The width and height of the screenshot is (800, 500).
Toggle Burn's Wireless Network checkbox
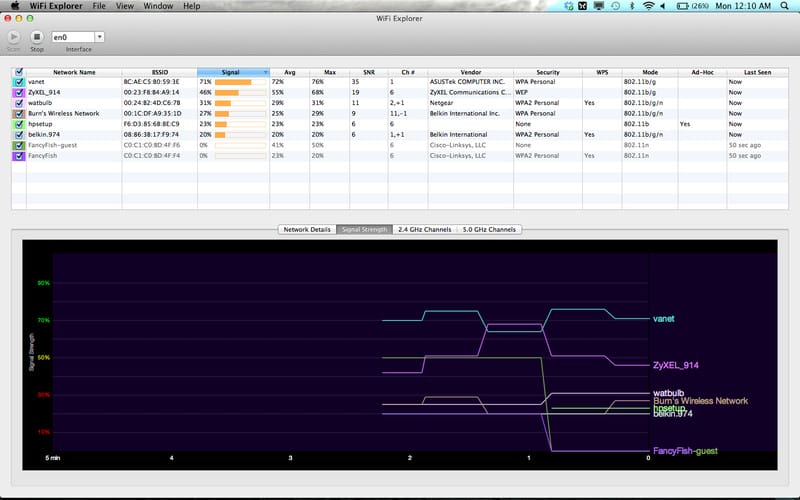[x=19, y=113]
